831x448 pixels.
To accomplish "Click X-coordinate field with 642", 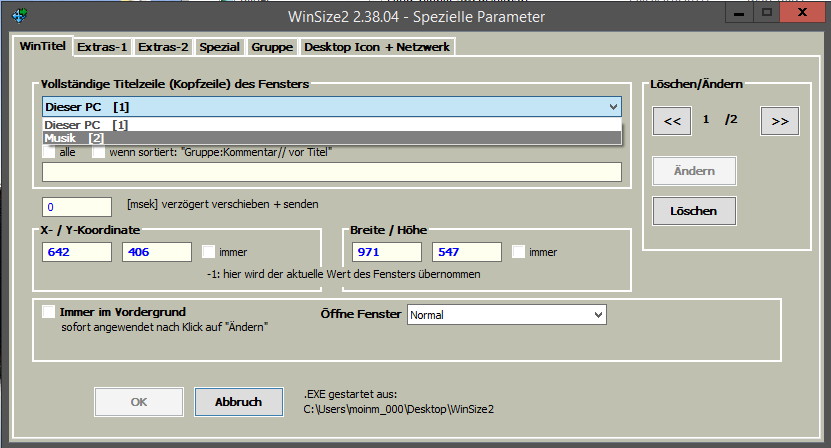I will [77, 252].
